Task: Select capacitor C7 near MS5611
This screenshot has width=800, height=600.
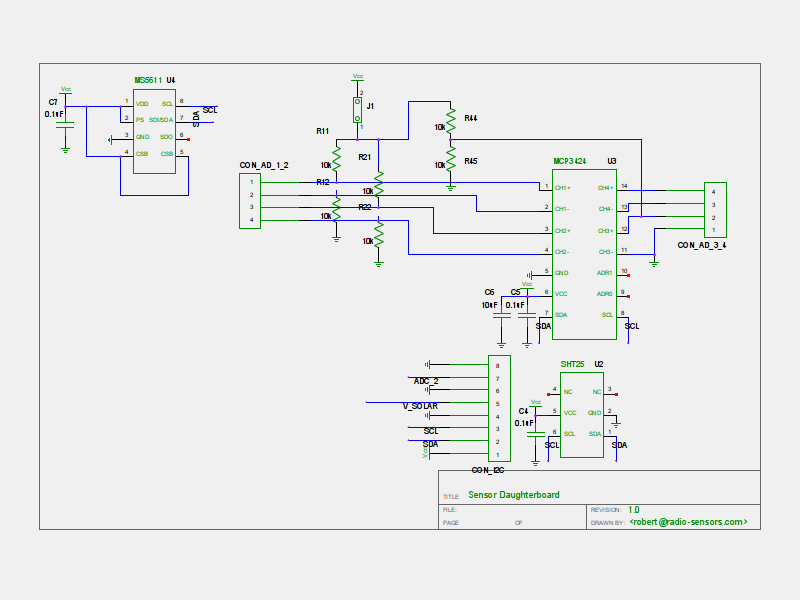Action: tap(66, 122)
